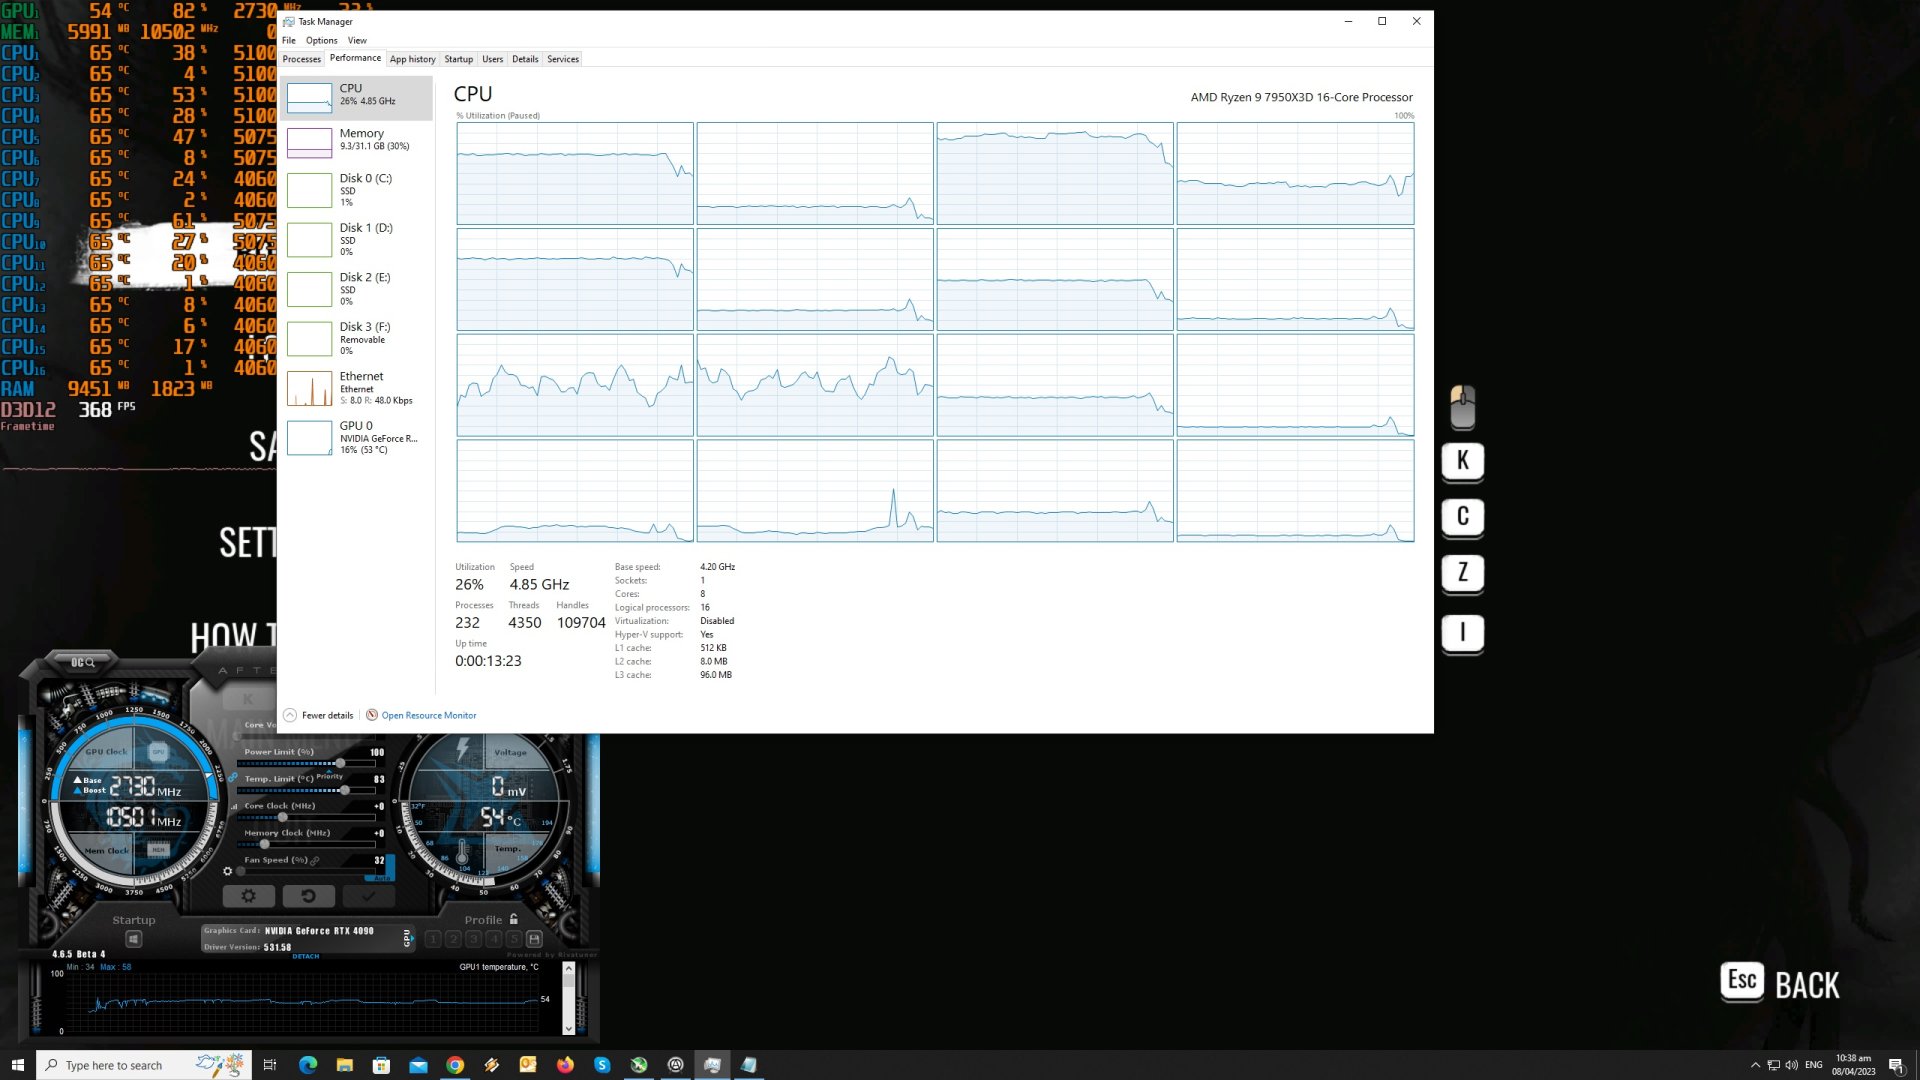Switch to the Processes tab

point(301,59)
